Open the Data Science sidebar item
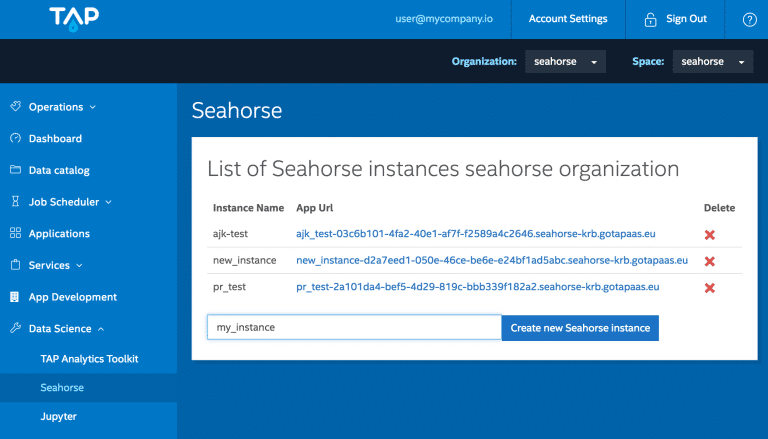 [60, 328]
